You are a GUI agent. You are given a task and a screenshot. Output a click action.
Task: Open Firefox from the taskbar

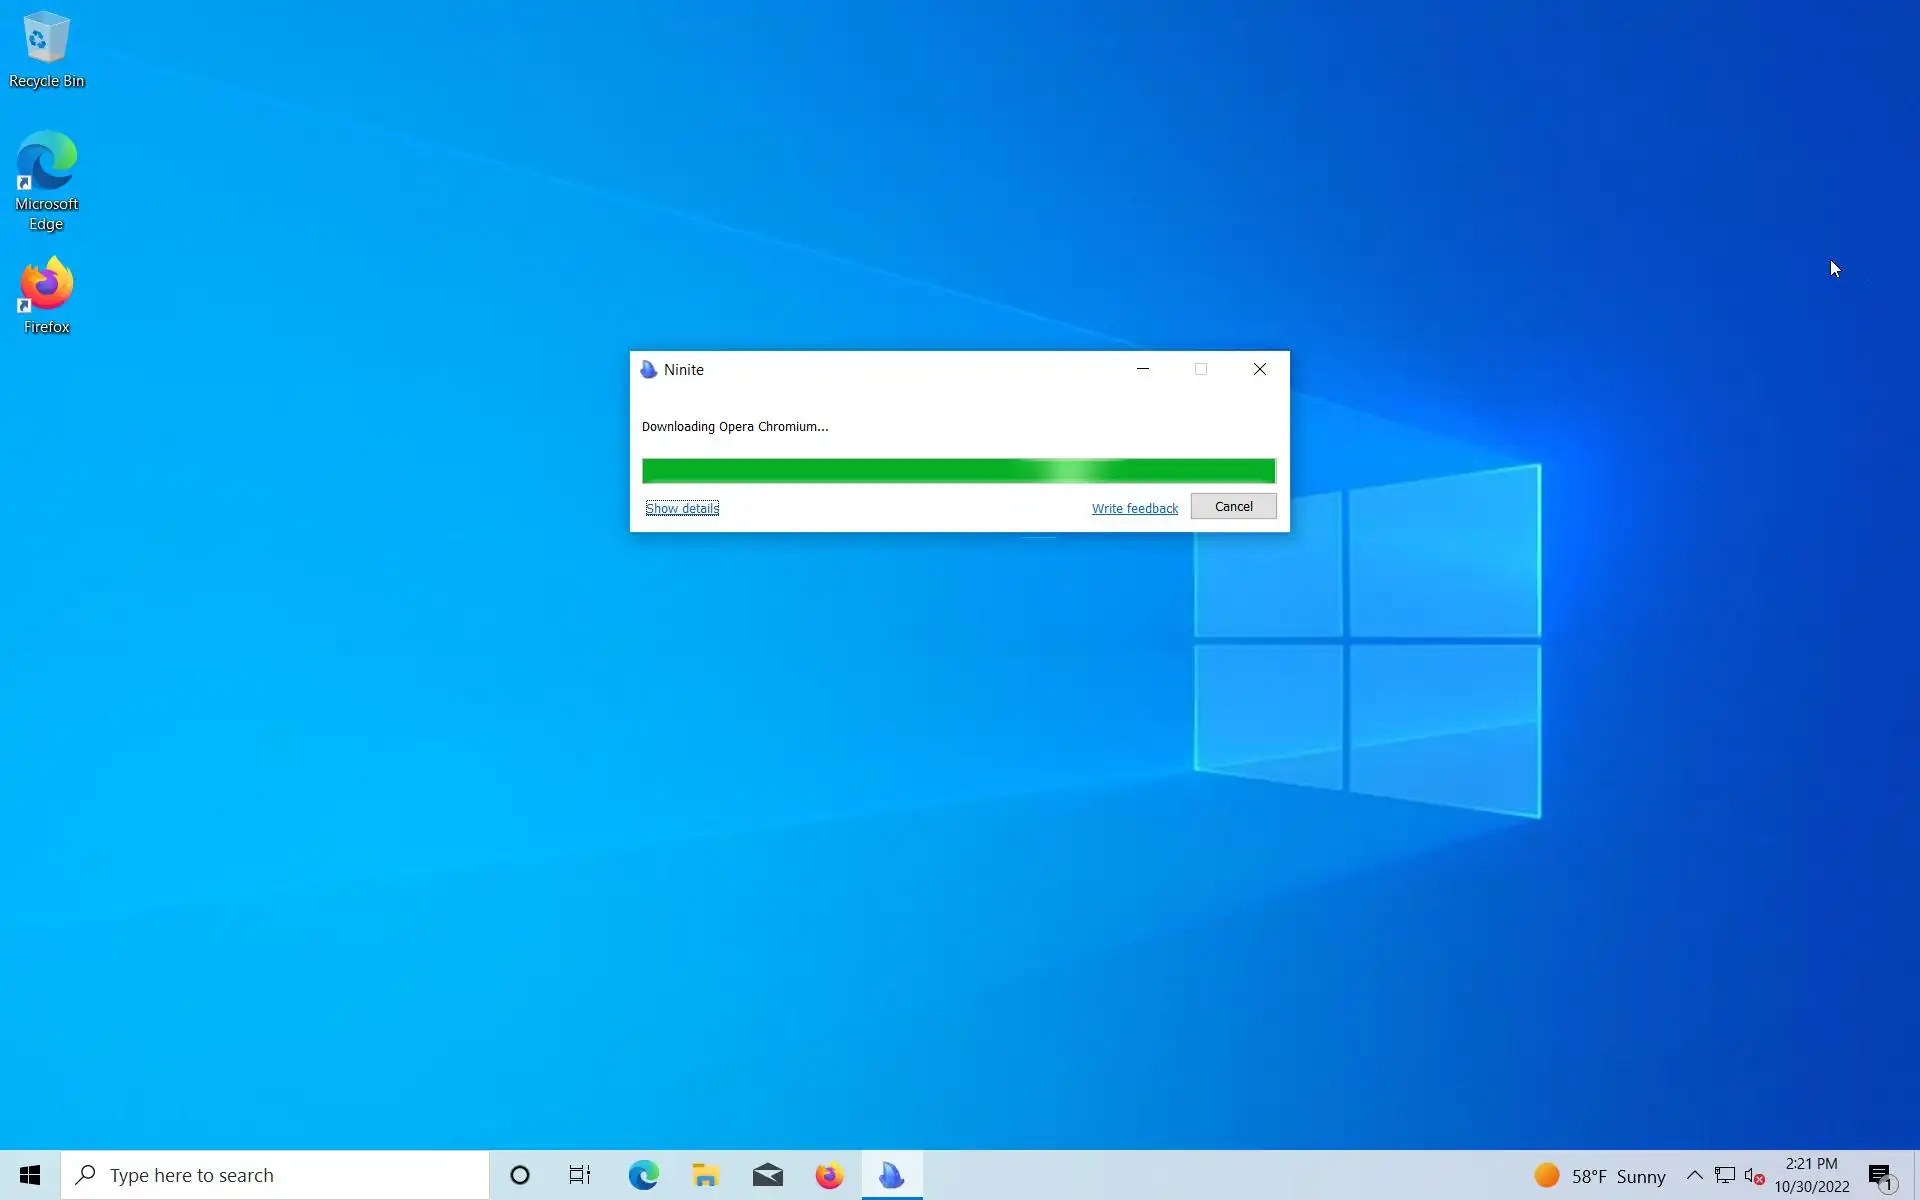(829, 1175)
